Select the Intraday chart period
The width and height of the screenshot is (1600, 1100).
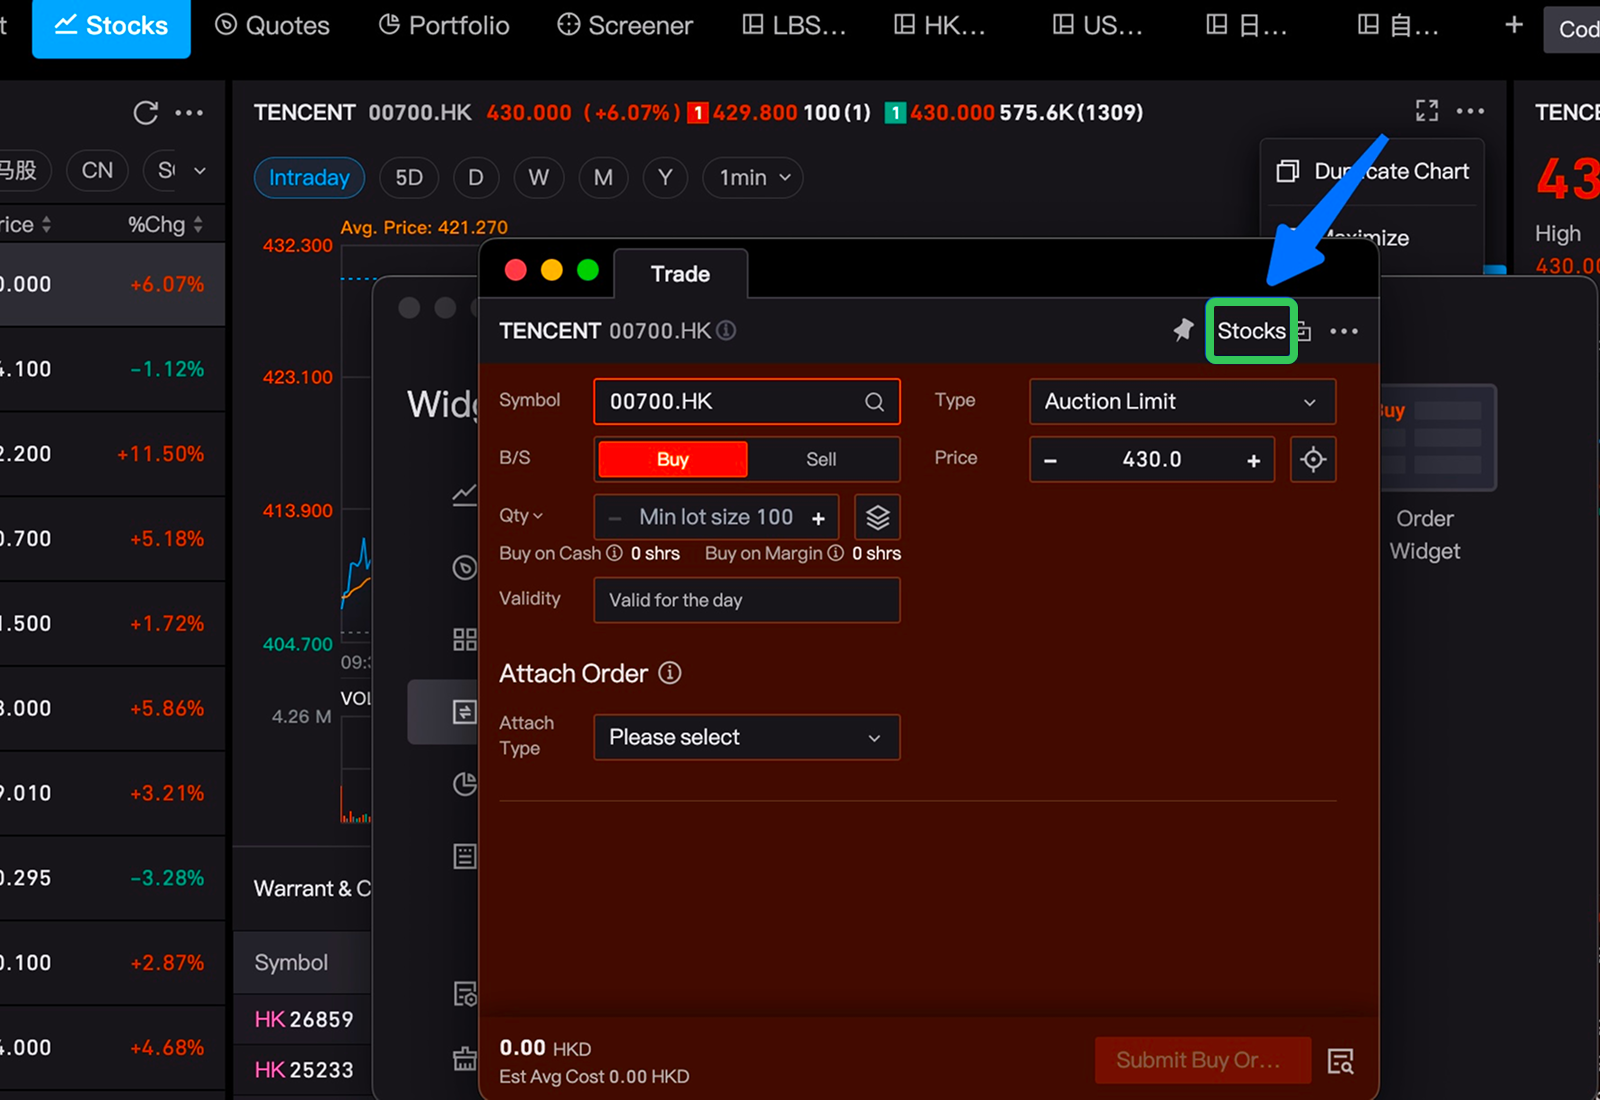(x=309, y=178)
